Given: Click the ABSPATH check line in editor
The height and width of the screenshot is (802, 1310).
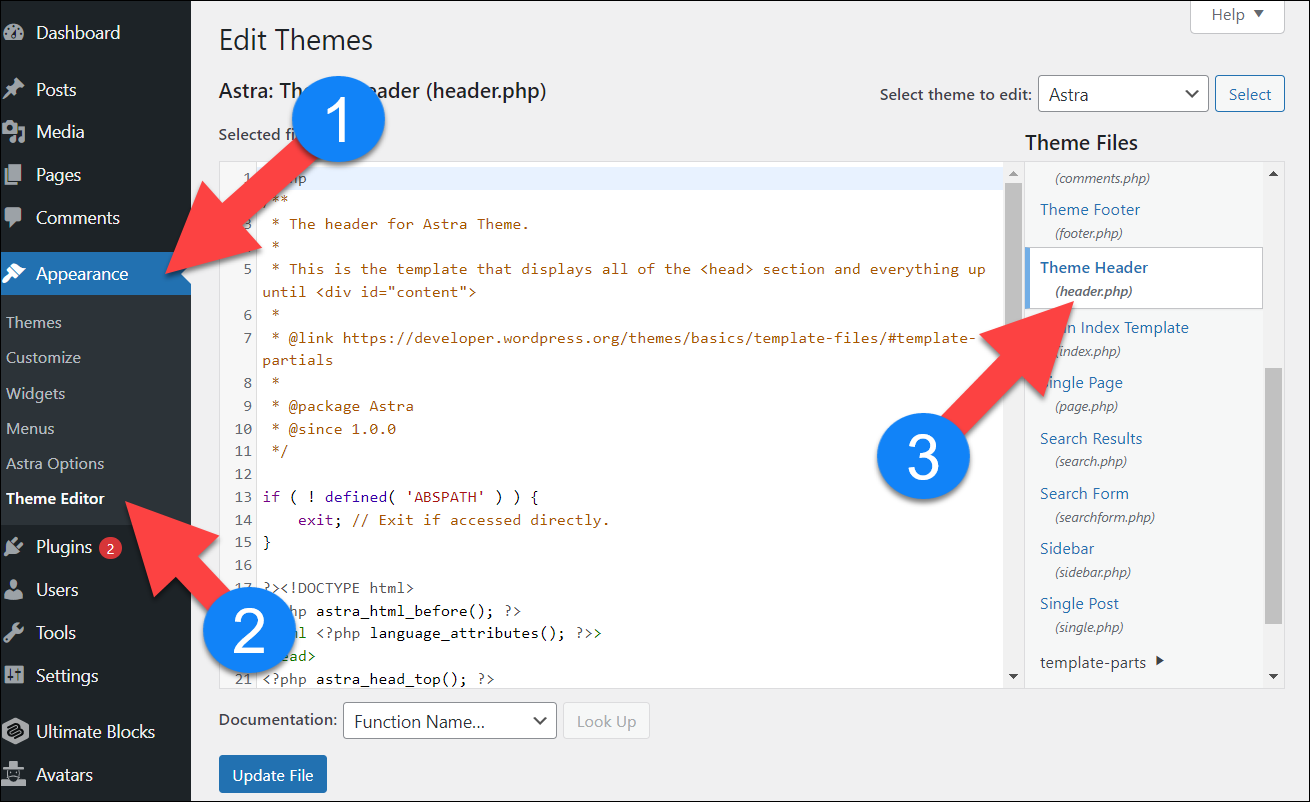Looking at the screenshot, I should (x=401, y=497).
